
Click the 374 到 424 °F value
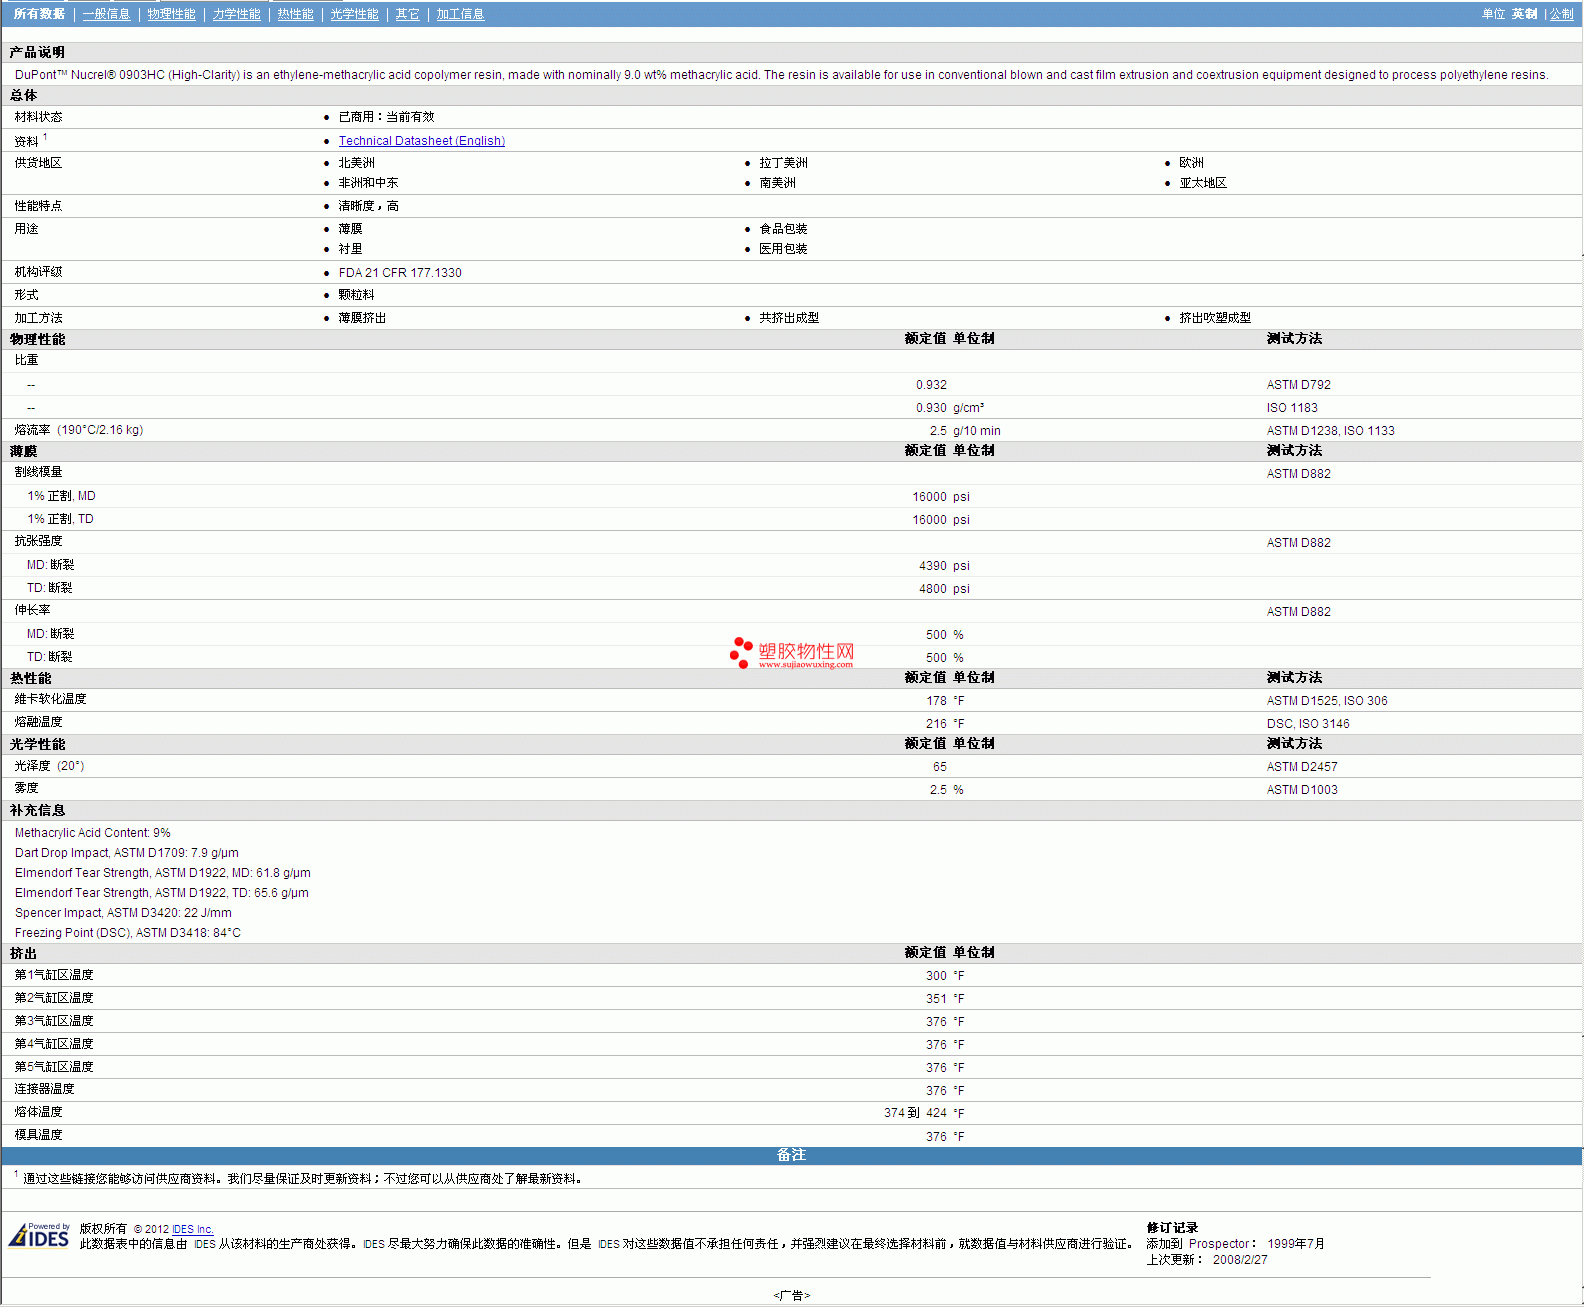[x=924, y=1113]
